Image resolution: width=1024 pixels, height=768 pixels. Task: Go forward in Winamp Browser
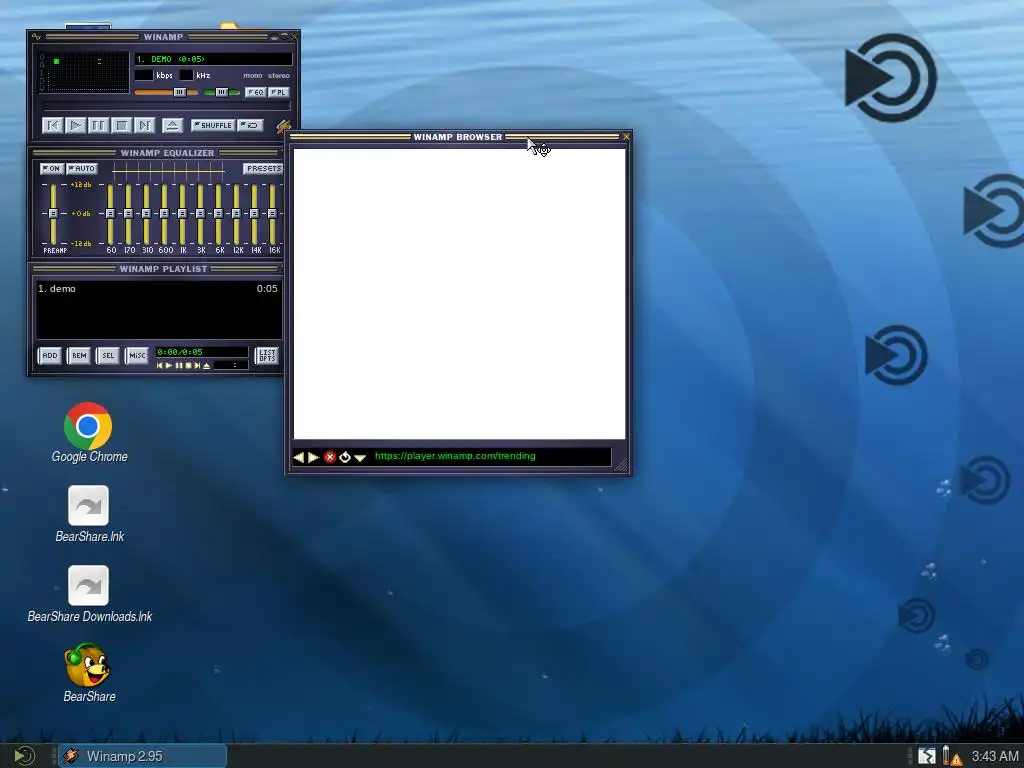(x=313, y=457)
